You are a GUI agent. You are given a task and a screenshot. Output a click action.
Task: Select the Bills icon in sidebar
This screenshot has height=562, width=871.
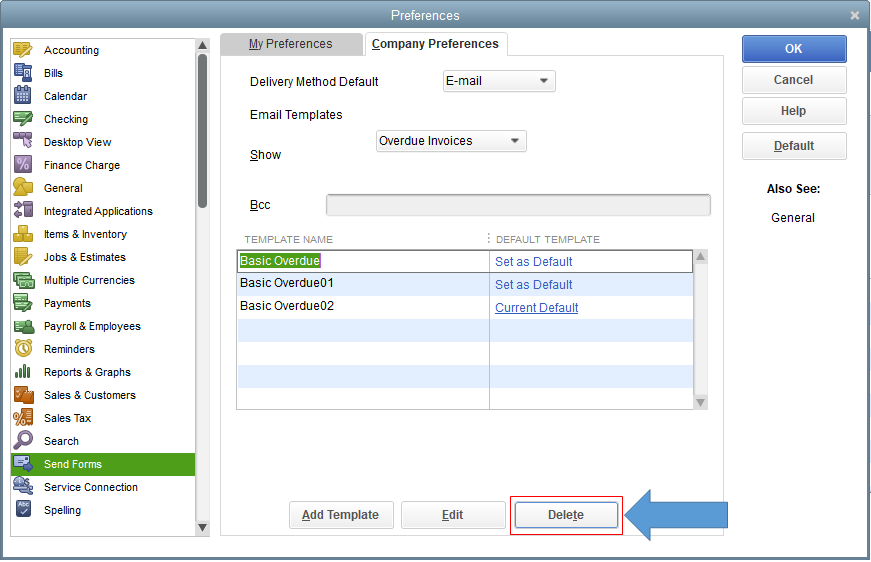coord(23,73)
